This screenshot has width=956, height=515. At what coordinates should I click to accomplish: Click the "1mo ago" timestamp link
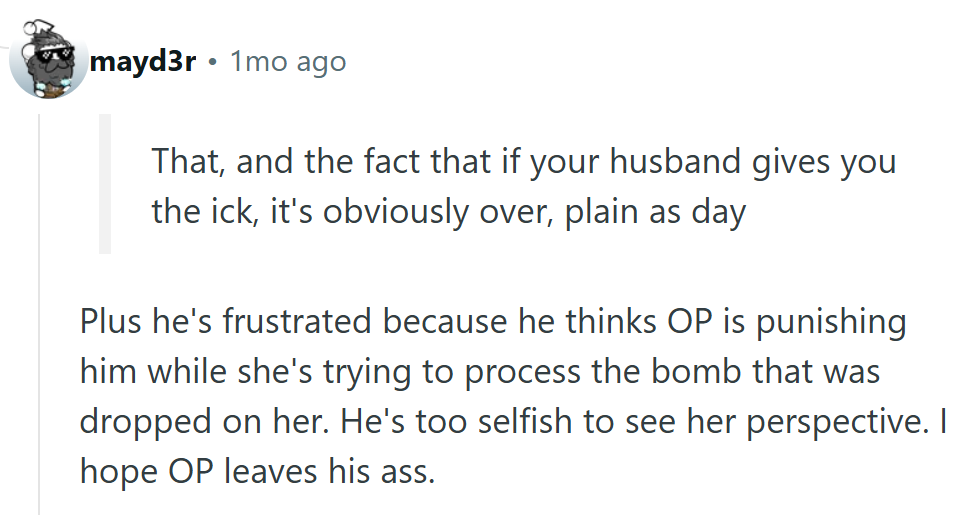[x=288, y=62]
